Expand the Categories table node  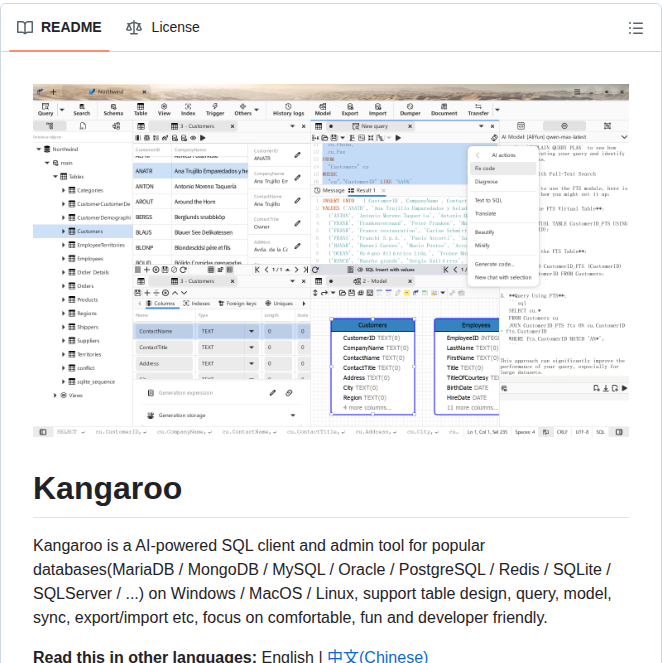(x=63, y=190)
